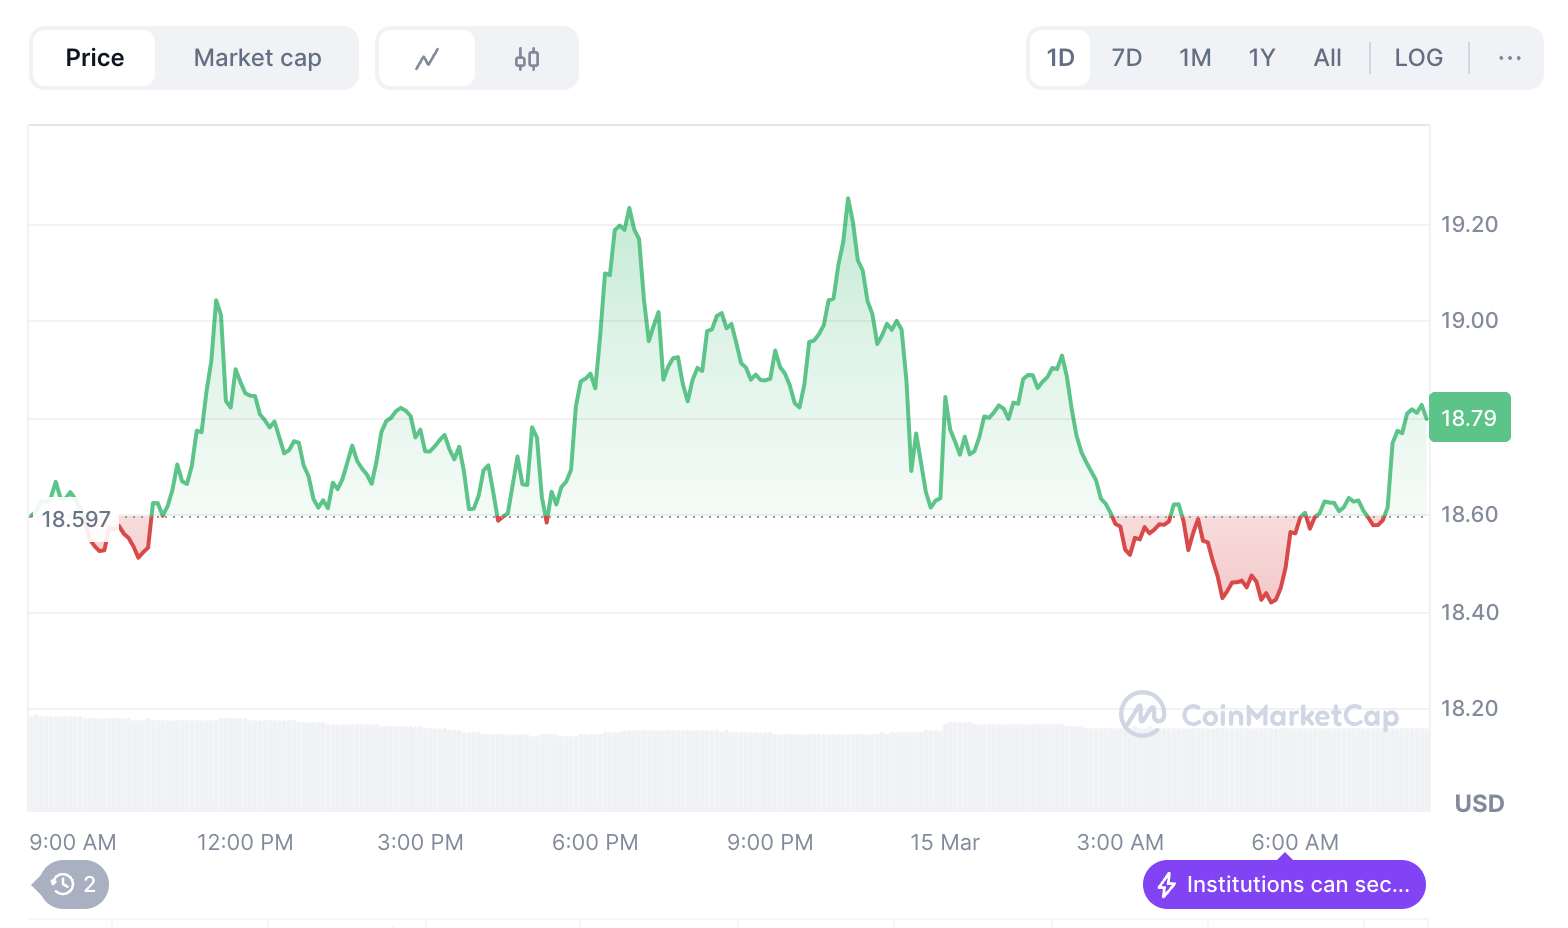Switch to the Market cap tab

[257, 58]
